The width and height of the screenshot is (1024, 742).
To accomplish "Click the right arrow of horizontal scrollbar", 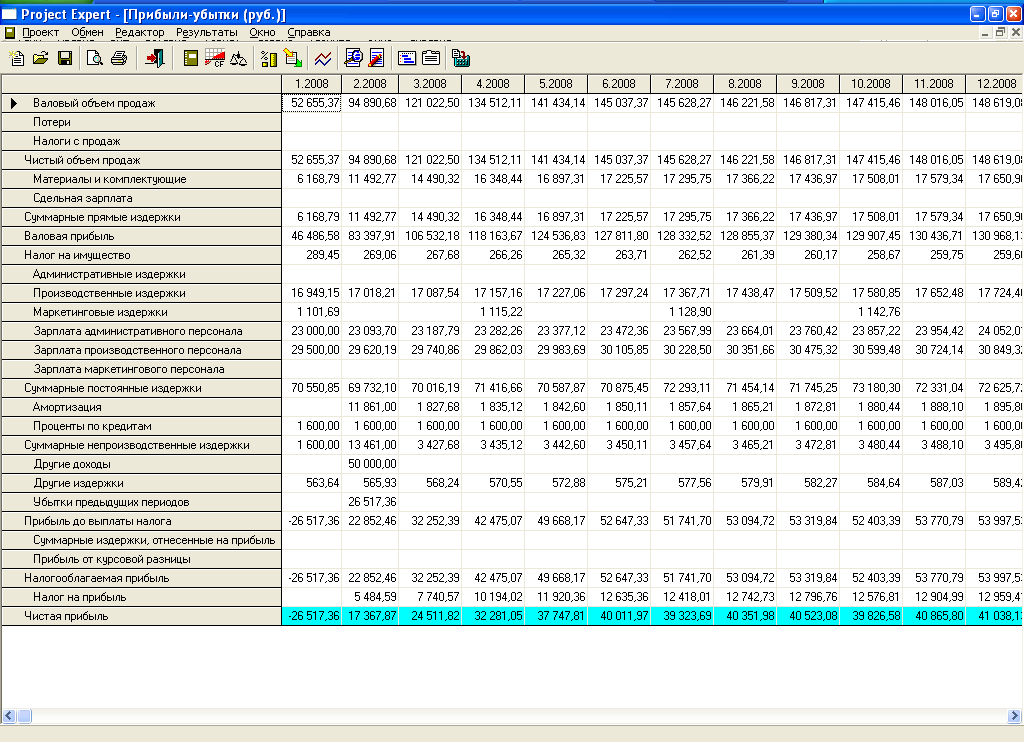I will (x=1014, y=716).
